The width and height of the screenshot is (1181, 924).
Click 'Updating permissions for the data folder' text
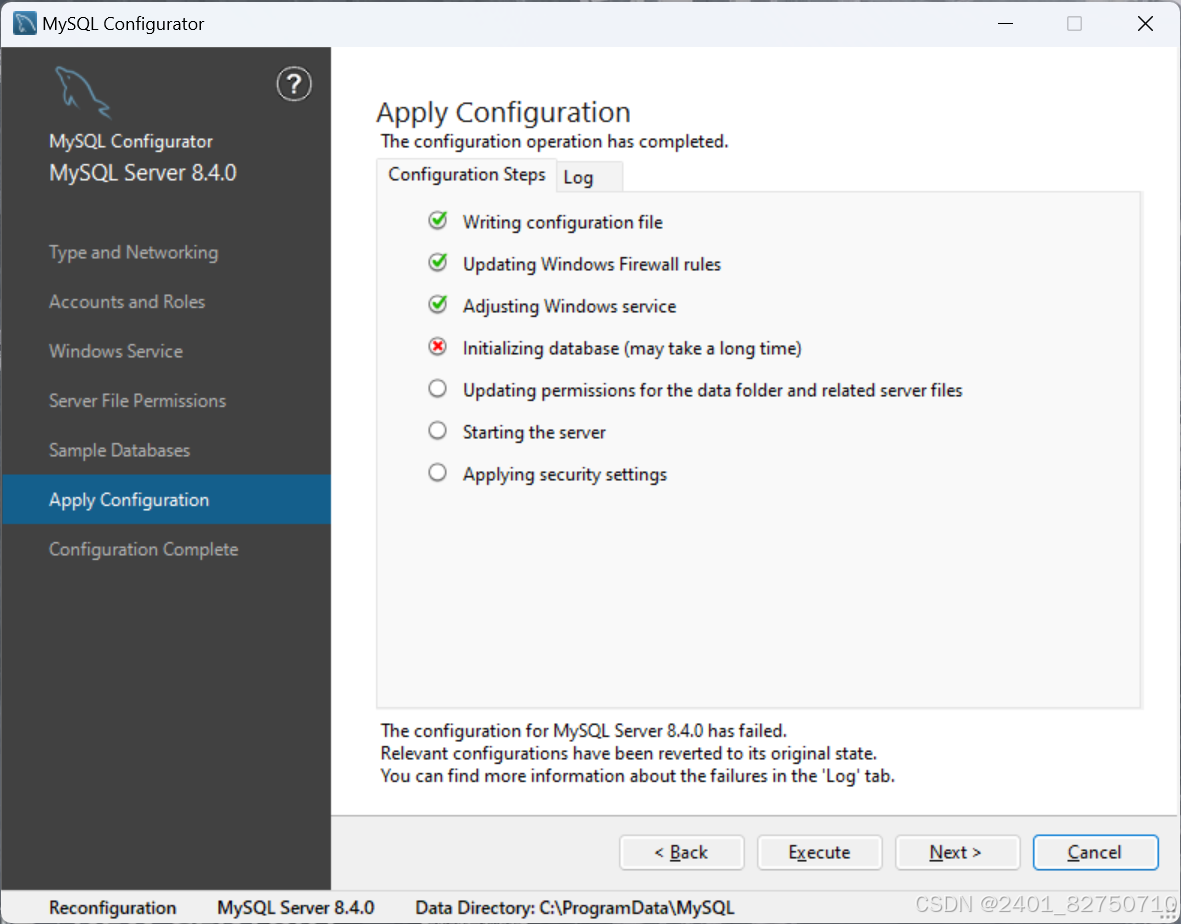tap(713, 390)
